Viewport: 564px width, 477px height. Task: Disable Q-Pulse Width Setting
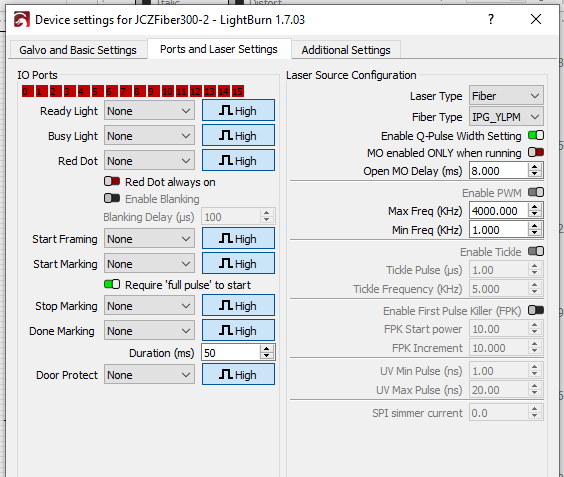point(536,135)
